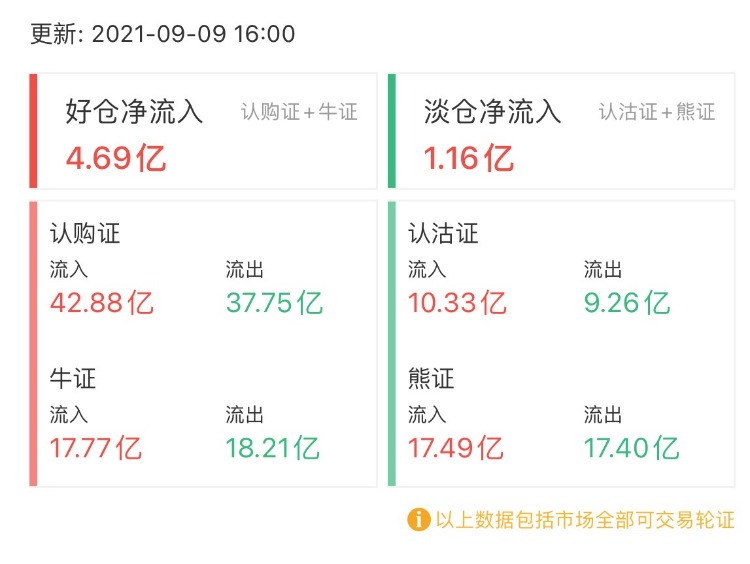This screenshot has height=564, width=750.
Task: Click the 认购证+牛证 subtitle label
Action: point(299,112)
